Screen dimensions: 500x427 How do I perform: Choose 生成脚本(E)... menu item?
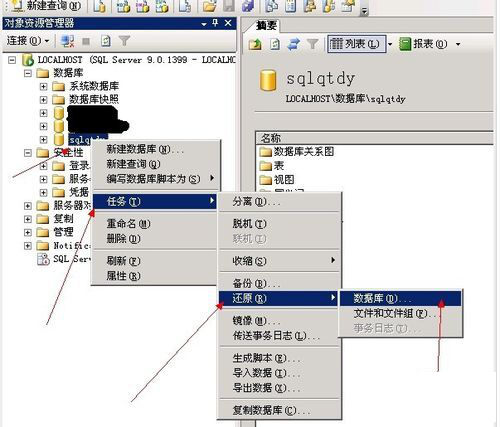click(x=279, y=358)
